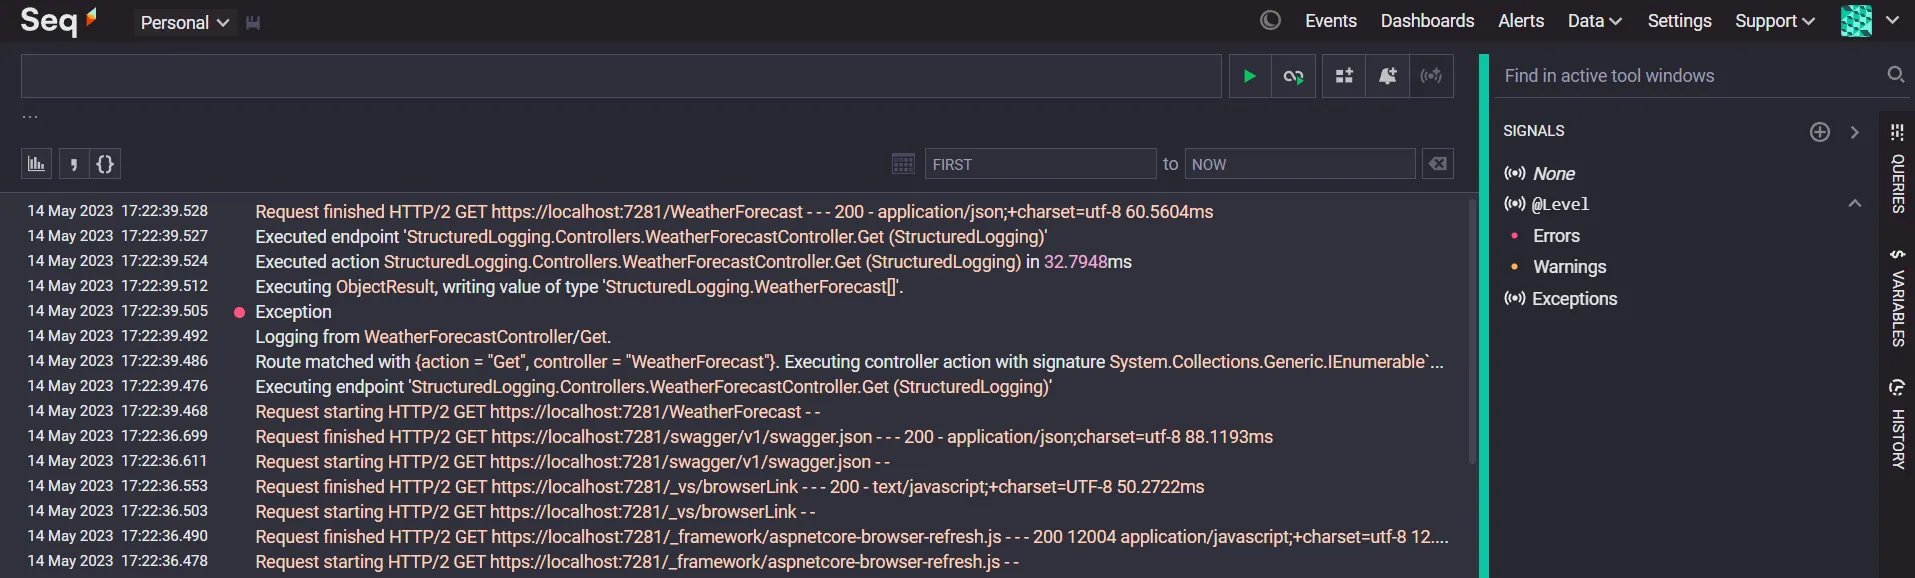Open 'Request starting ... /WeatherForecast' event
Viewport: 1915px width, 578px height.
pos(537,412)
